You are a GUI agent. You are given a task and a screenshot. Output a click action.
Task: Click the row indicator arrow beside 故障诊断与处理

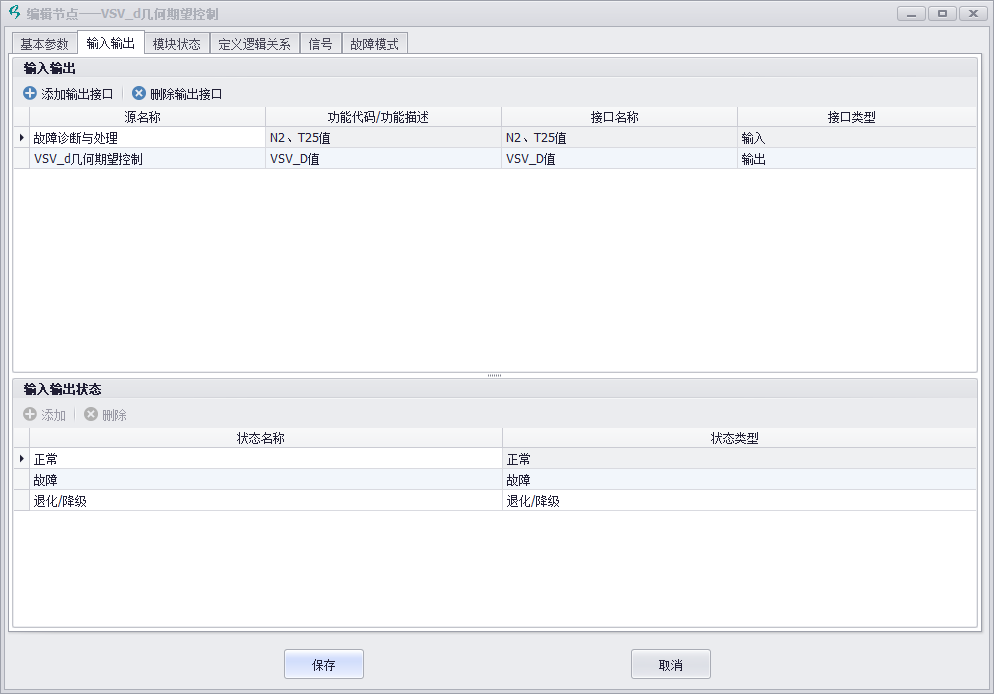pos(22,138)
